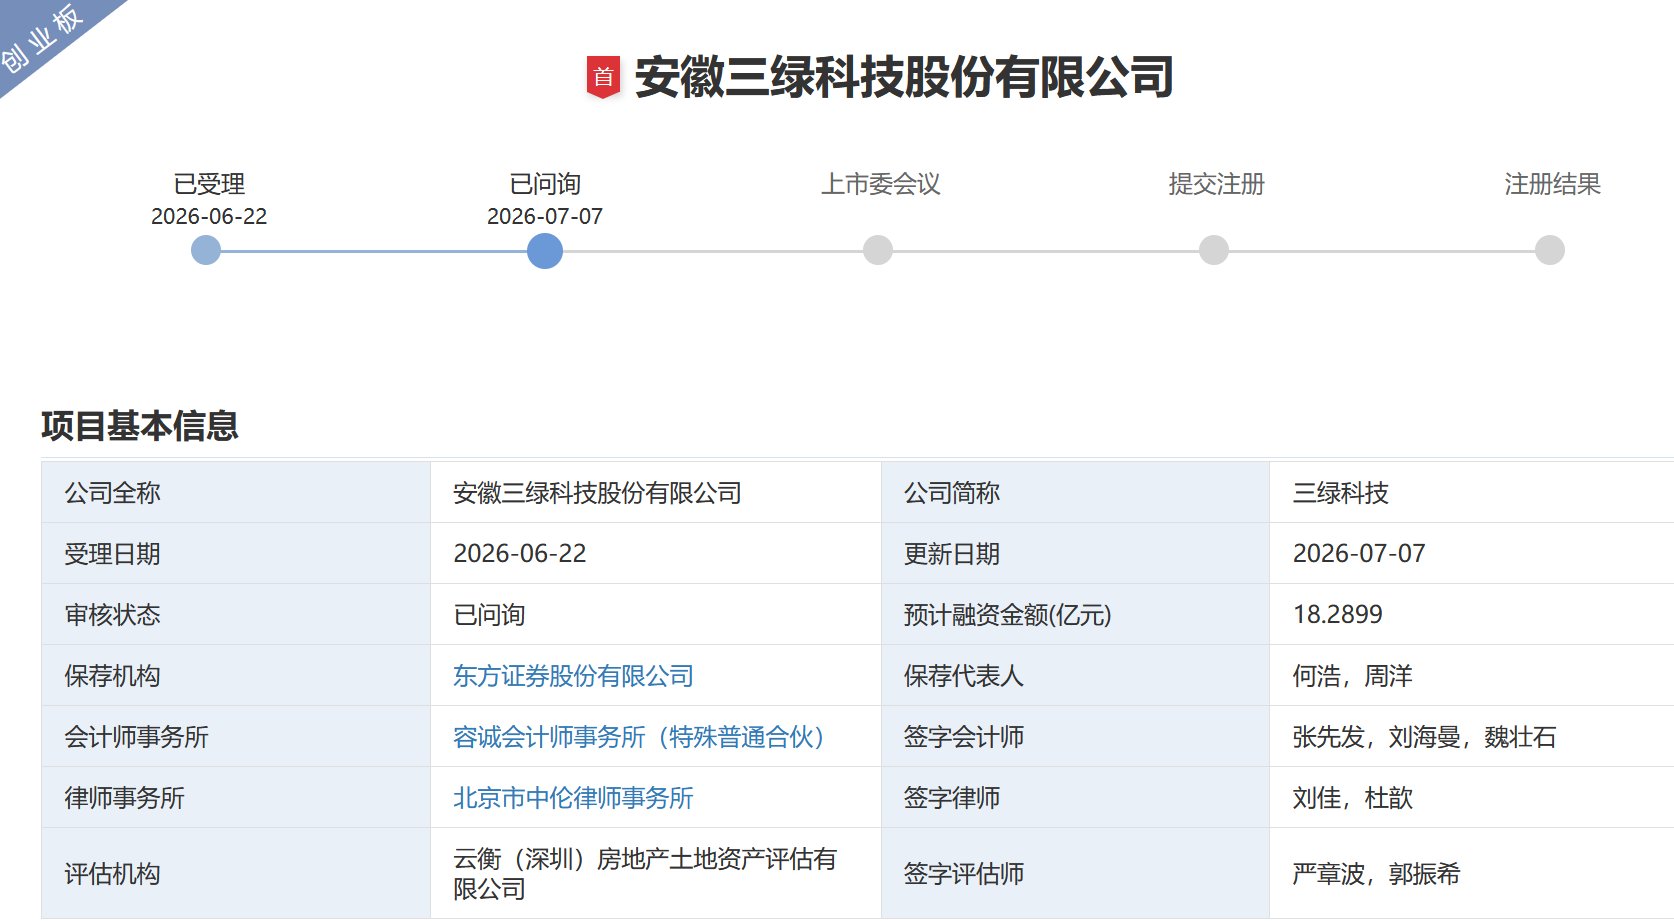
Task: Click the 注册结果 stage label
Action: 1553,184
